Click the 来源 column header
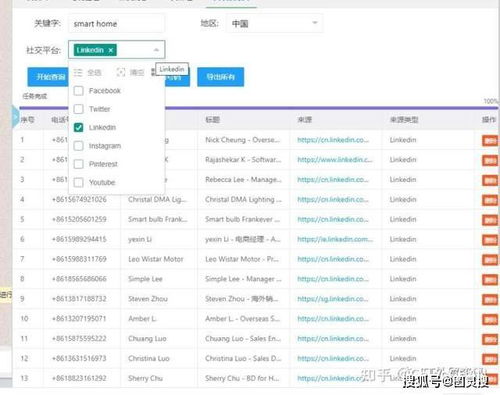 [305, 120]
